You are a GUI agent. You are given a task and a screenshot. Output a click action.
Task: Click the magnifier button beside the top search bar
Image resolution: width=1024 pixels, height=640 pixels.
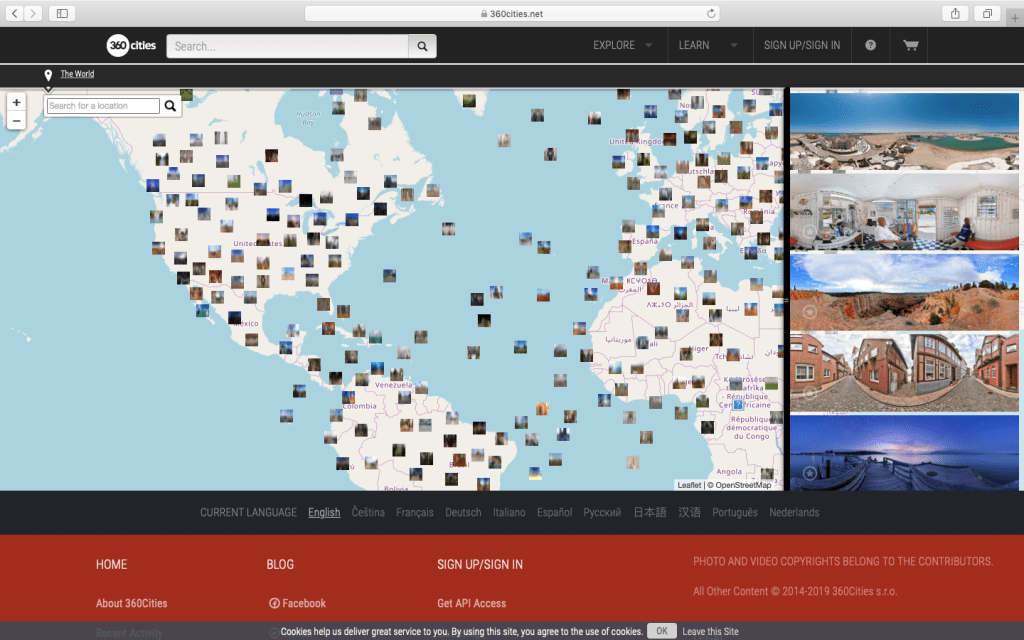pyautogui.click(x=422, y=46)
